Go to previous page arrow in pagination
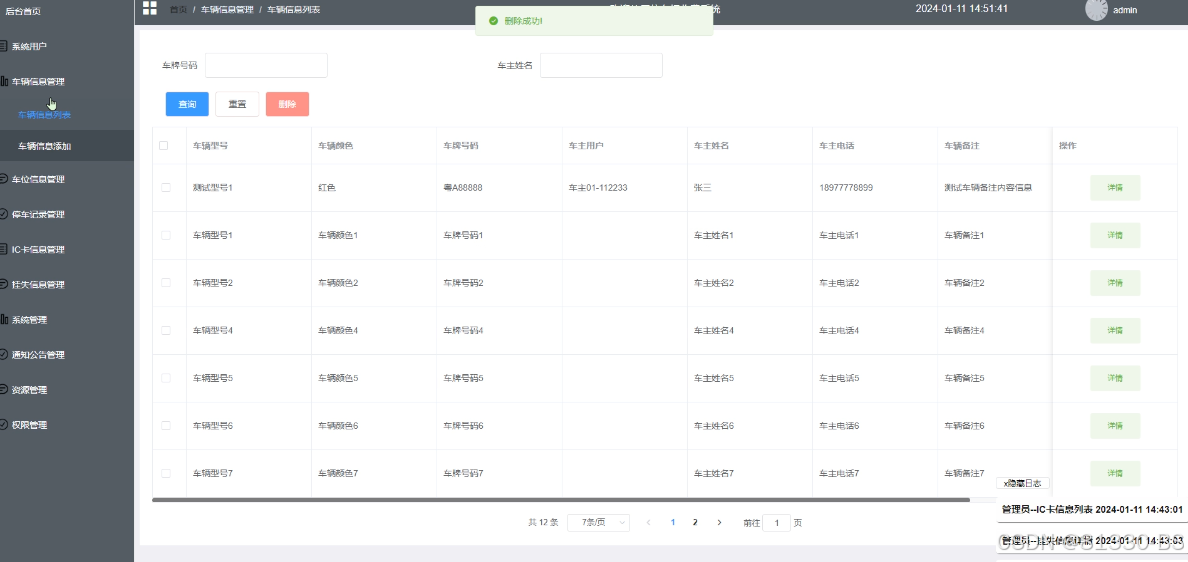The width and height of the screenshot is (1188, 562). tap(648, 522)
